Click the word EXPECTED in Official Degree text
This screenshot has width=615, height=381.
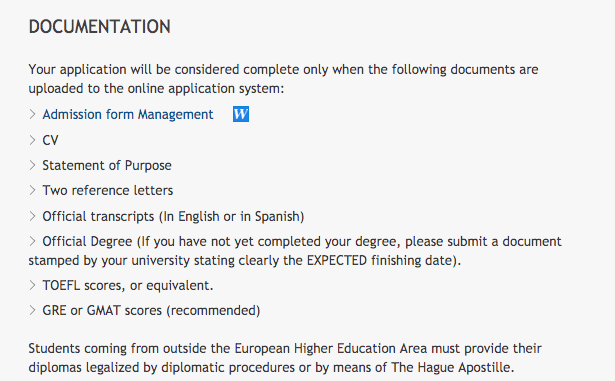click(337, 261)
